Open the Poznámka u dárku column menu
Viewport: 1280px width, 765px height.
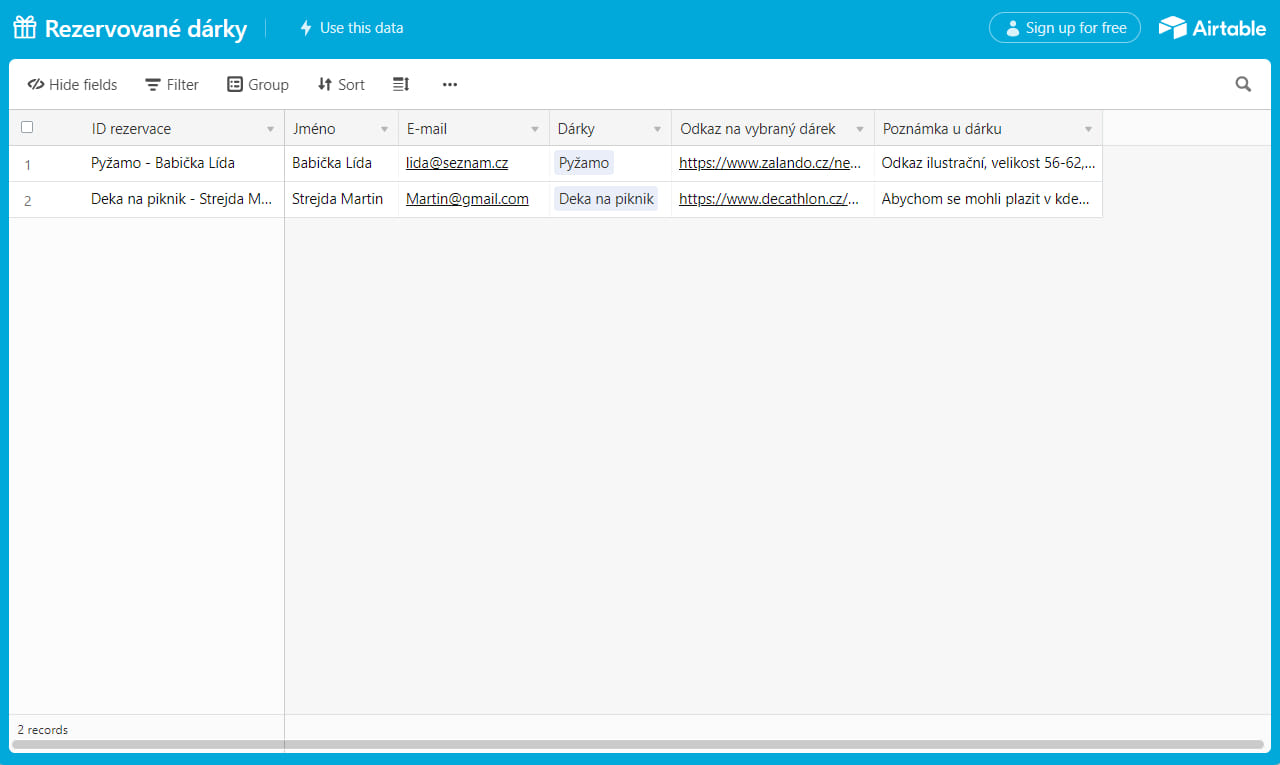click(1088, 129)
